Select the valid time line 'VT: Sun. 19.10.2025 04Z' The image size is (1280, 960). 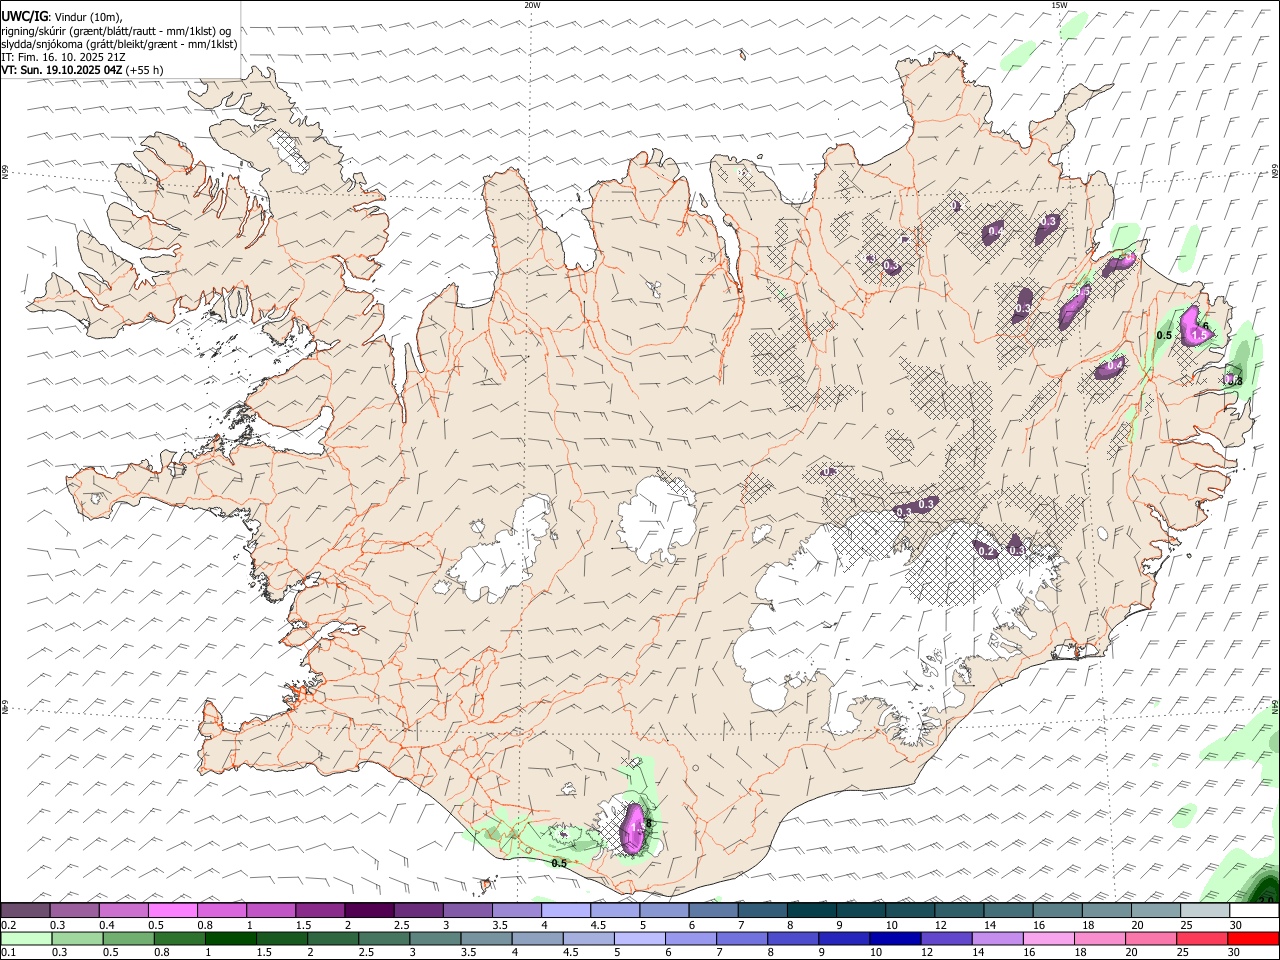62,70
